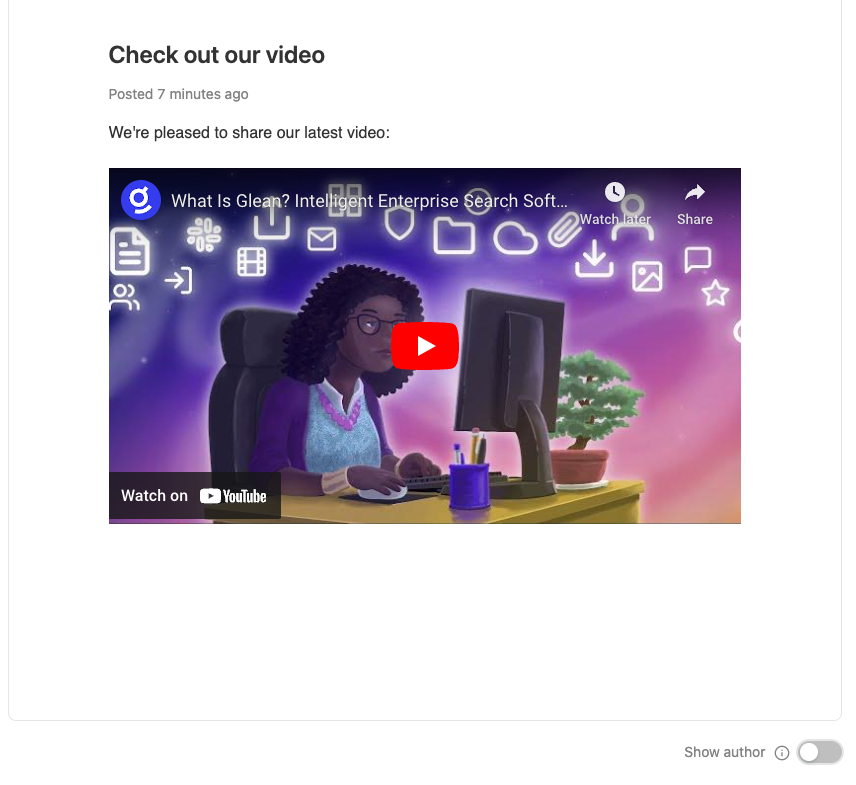Open the video title link
This screenshot has height=785, width=856.
[369, 201]
